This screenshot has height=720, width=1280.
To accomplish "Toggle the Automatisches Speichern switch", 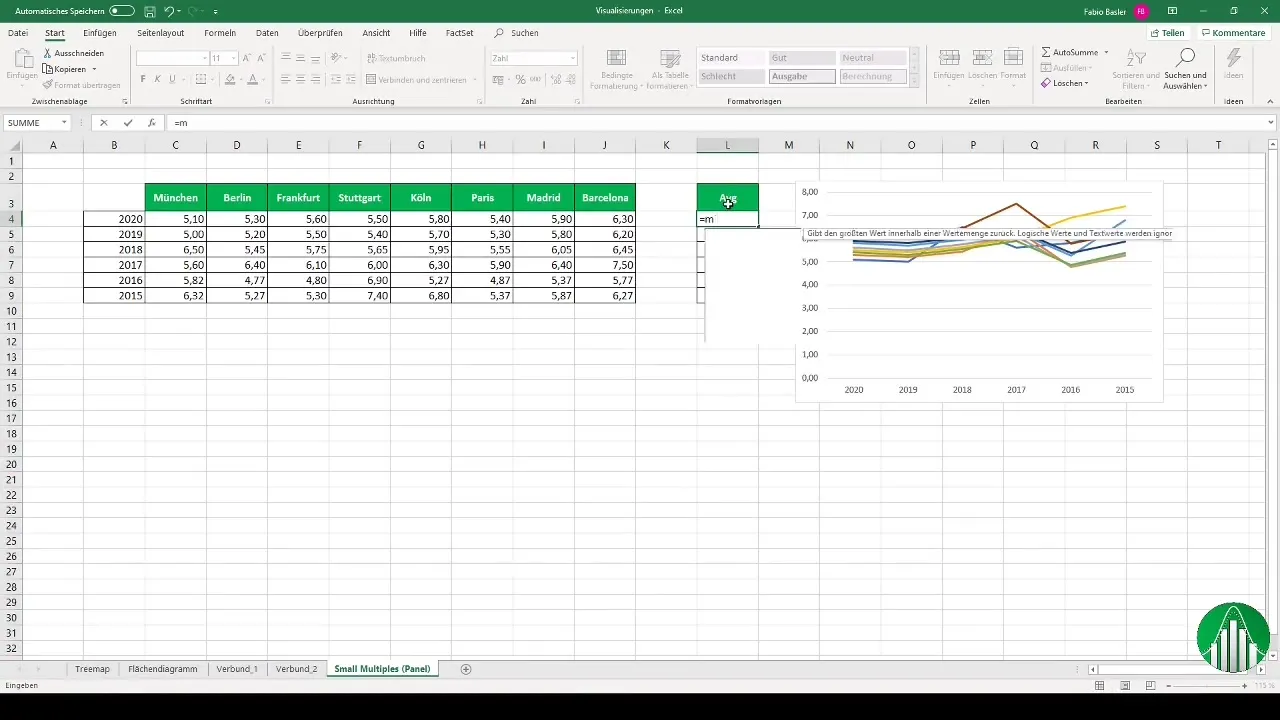I will point(122,10).
